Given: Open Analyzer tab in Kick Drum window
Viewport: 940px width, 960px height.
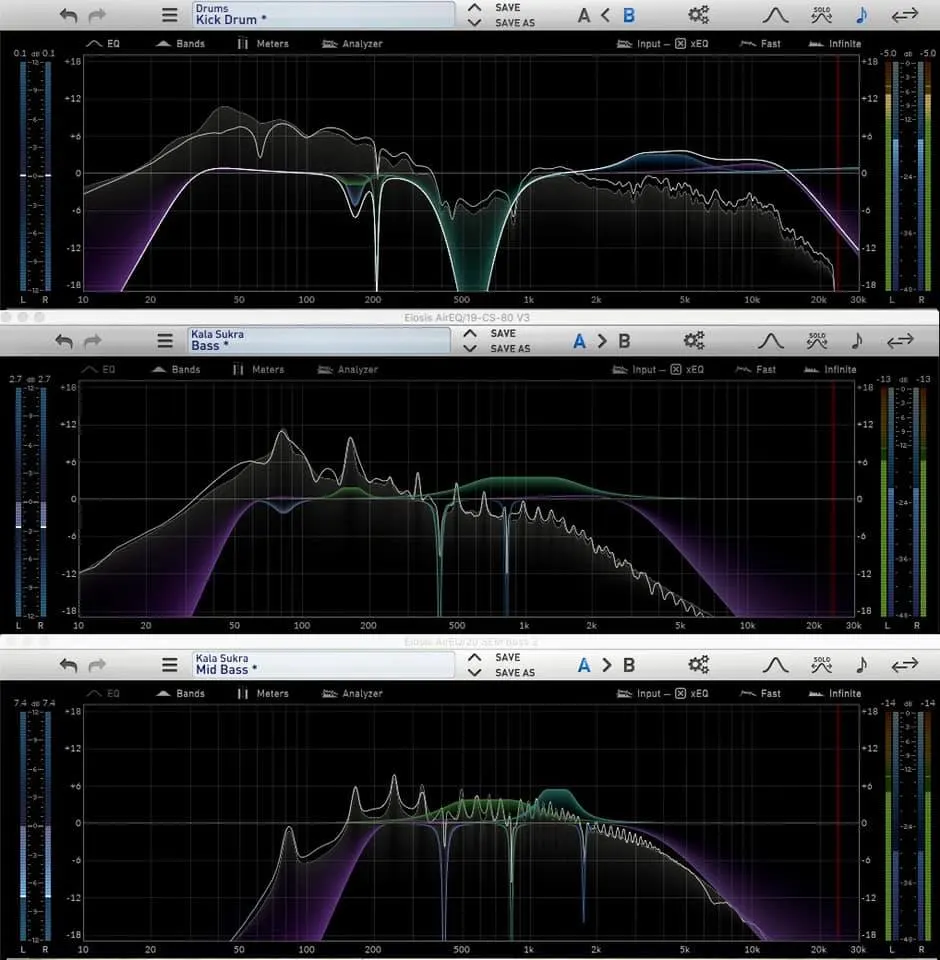Looking at the screenshot, I should pos(352,43).
